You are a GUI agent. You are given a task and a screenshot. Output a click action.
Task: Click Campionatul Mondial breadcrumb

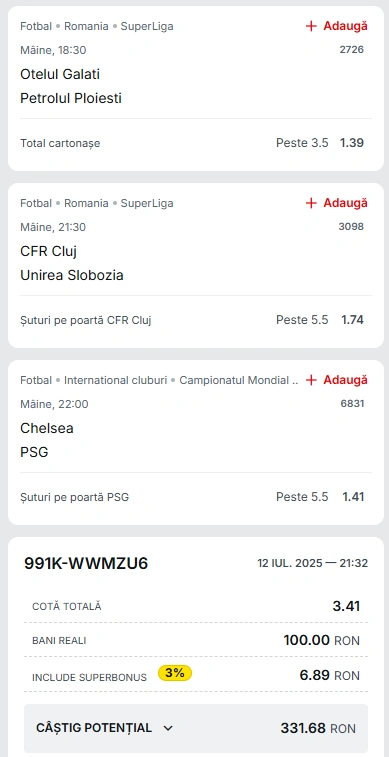coord(239,380)
